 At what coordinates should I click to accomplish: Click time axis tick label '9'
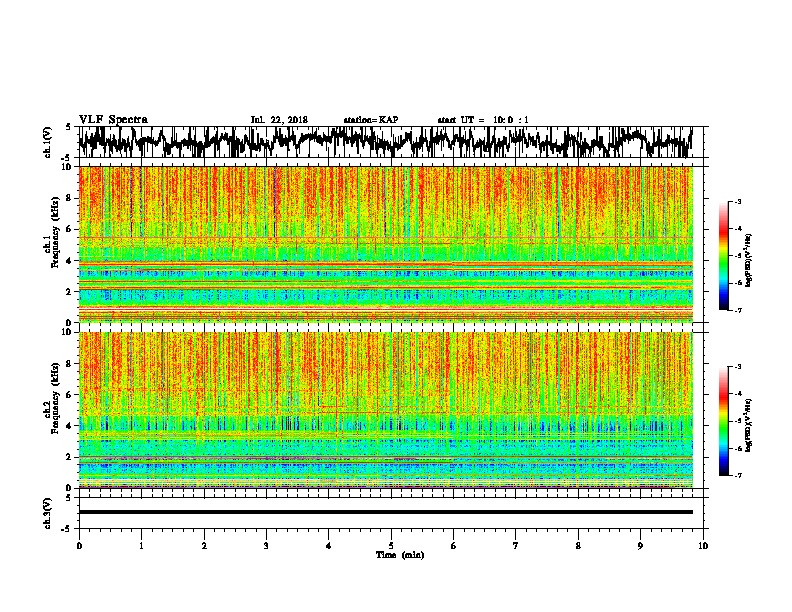coord(640,546)
